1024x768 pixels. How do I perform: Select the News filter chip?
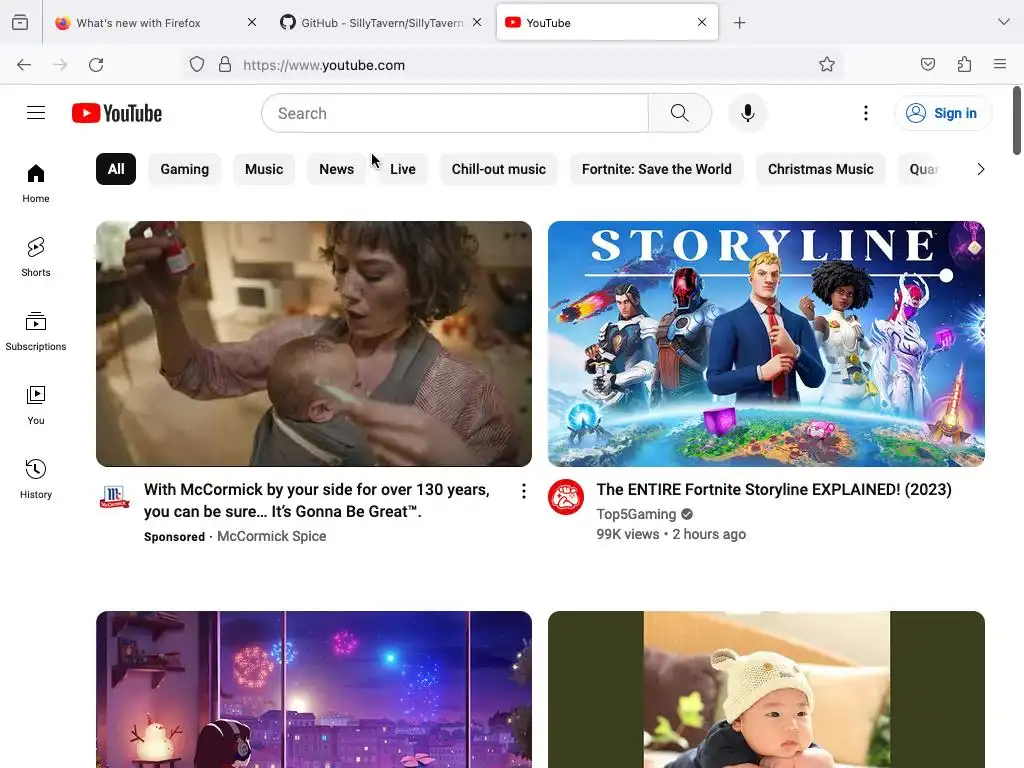[336, 169]
